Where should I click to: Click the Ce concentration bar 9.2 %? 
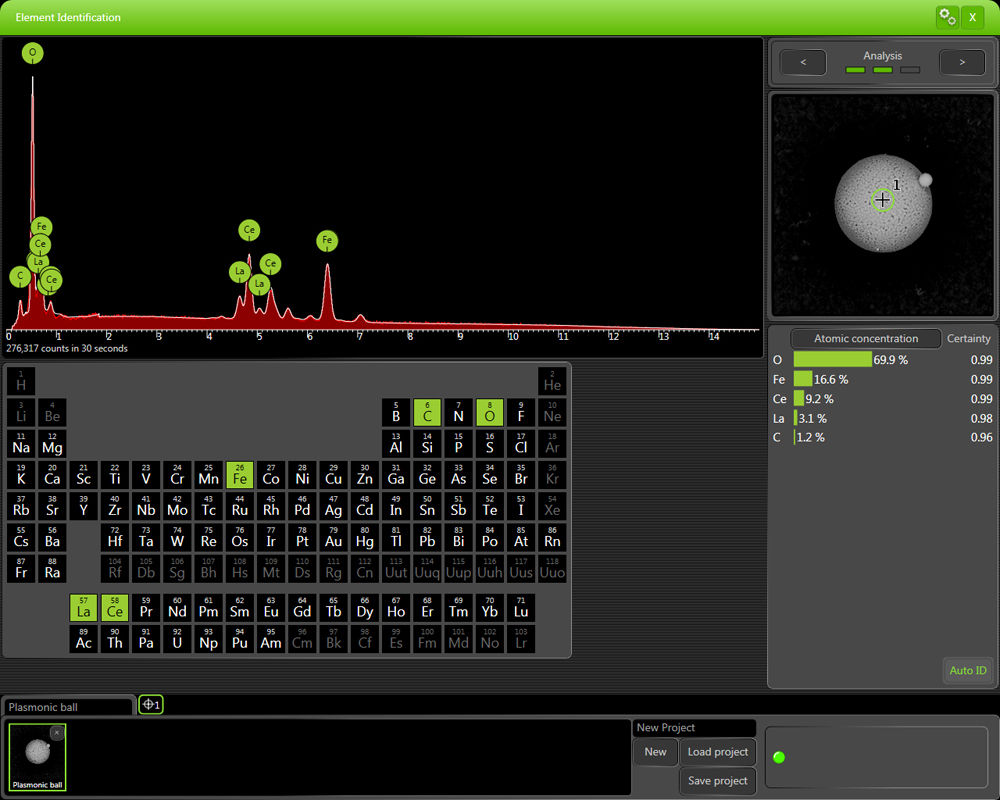coord(798,399)
